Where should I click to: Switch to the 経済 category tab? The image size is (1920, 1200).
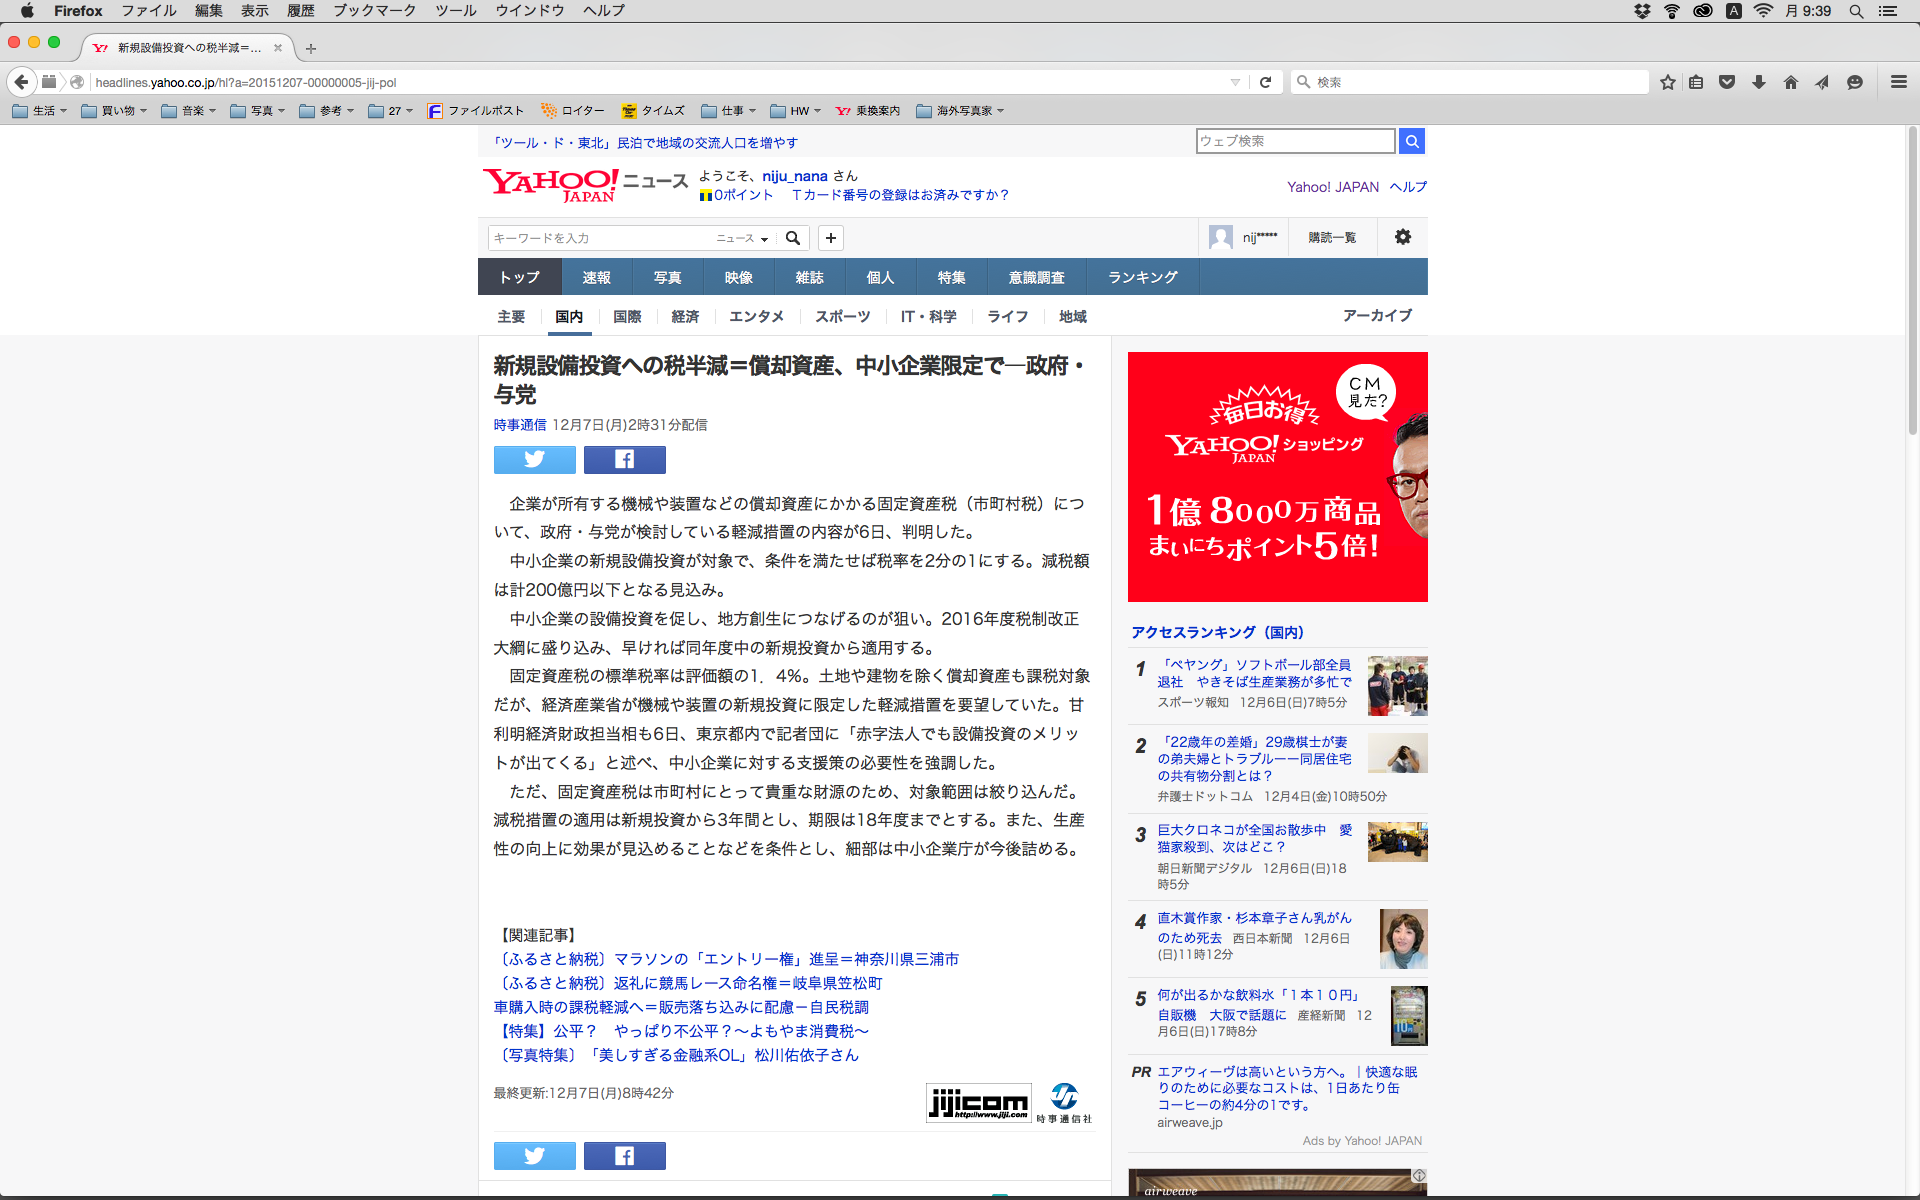685,316
